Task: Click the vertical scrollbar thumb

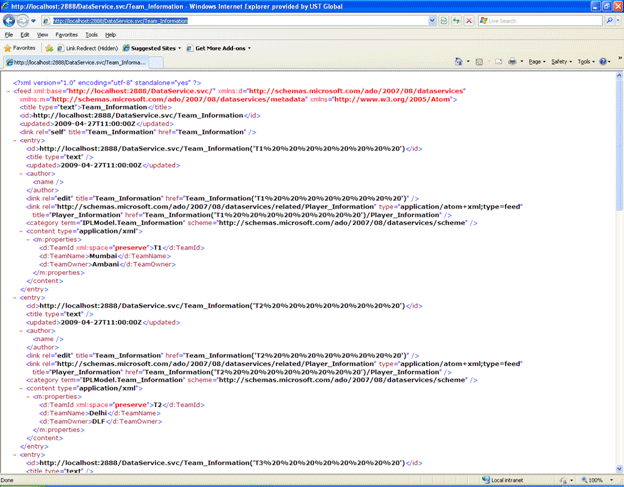Action: (619, 145)
